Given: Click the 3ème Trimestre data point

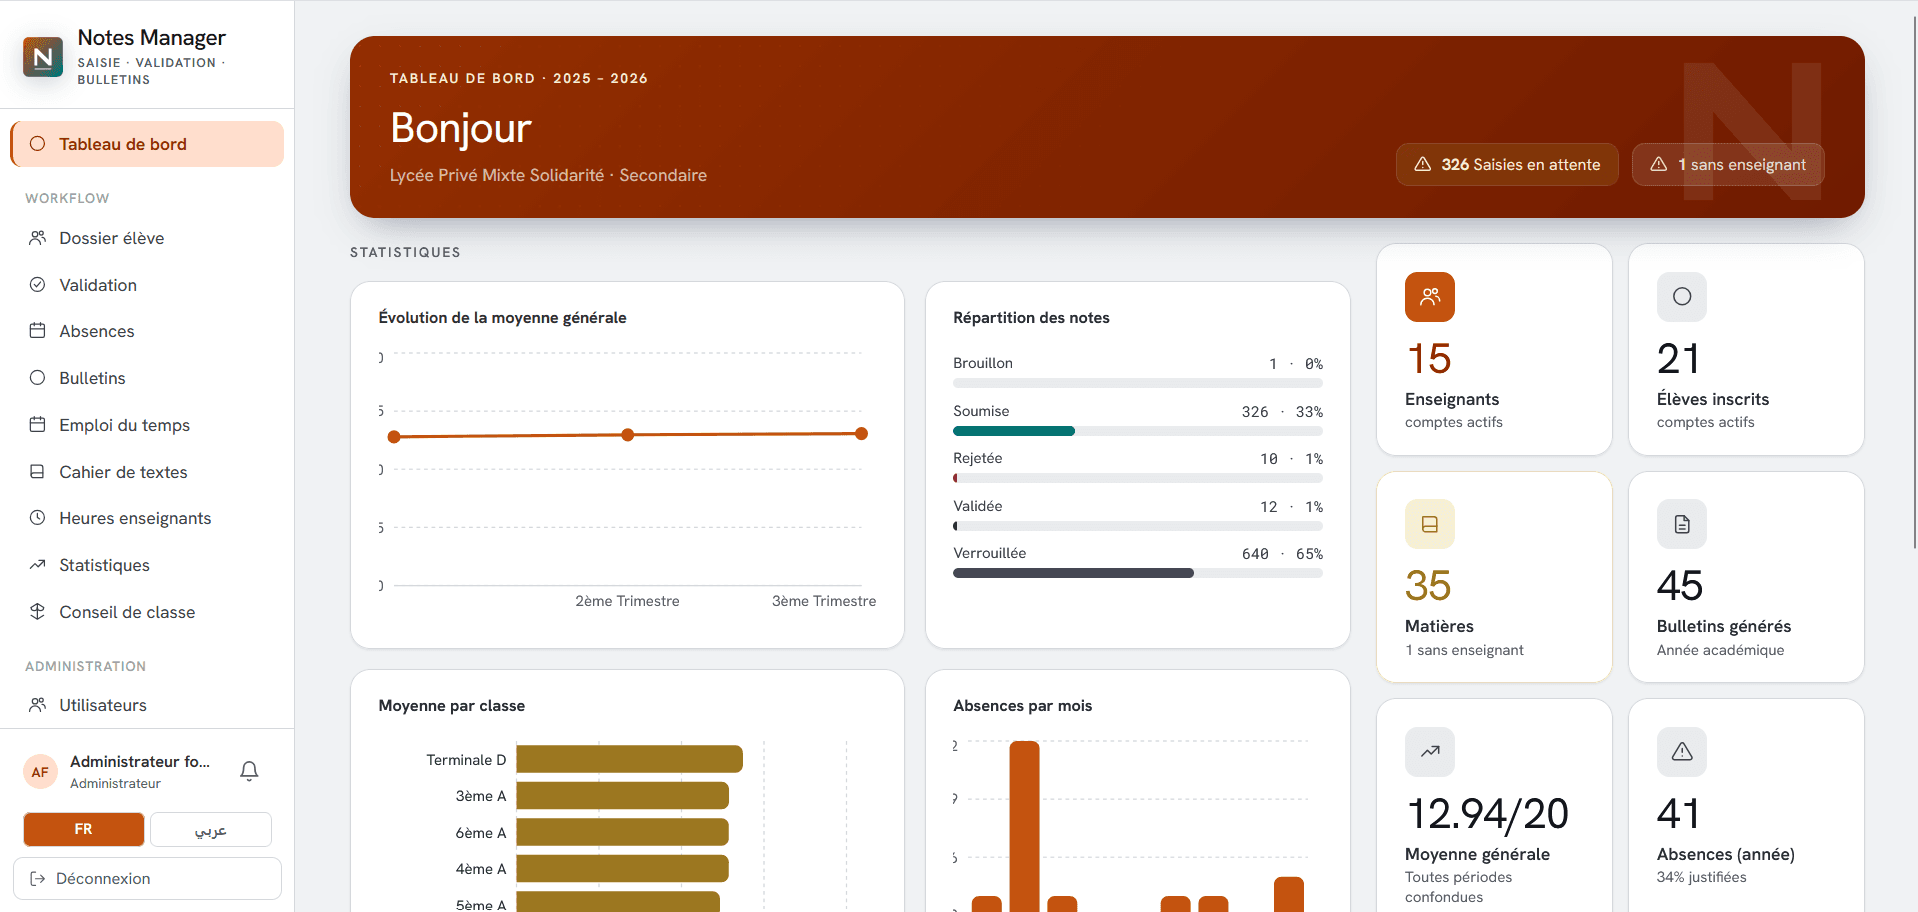Looking at the screenshot, I should tap(861, 433).
